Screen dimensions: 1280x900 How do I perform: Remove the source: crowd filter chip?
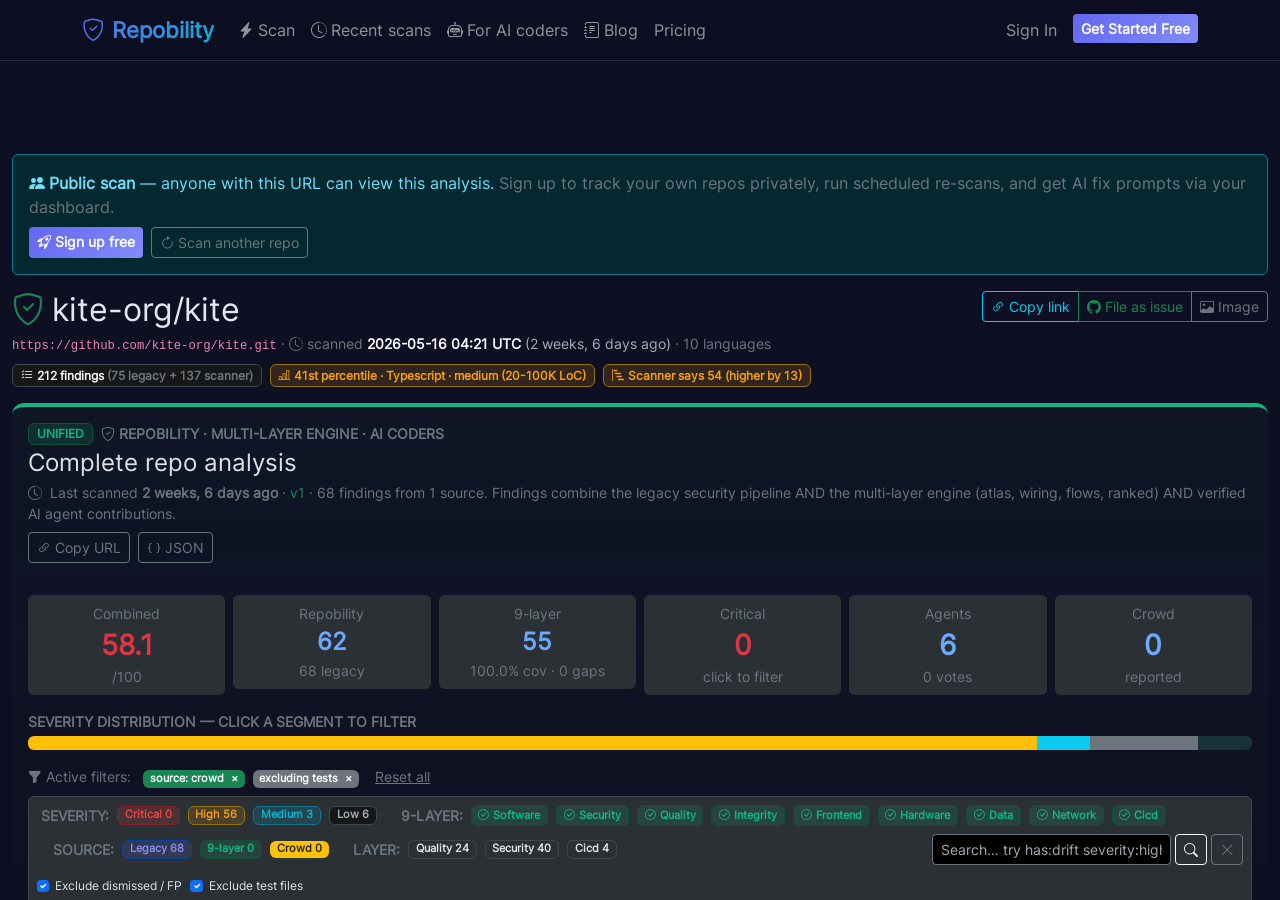click(x=235, y=778)
